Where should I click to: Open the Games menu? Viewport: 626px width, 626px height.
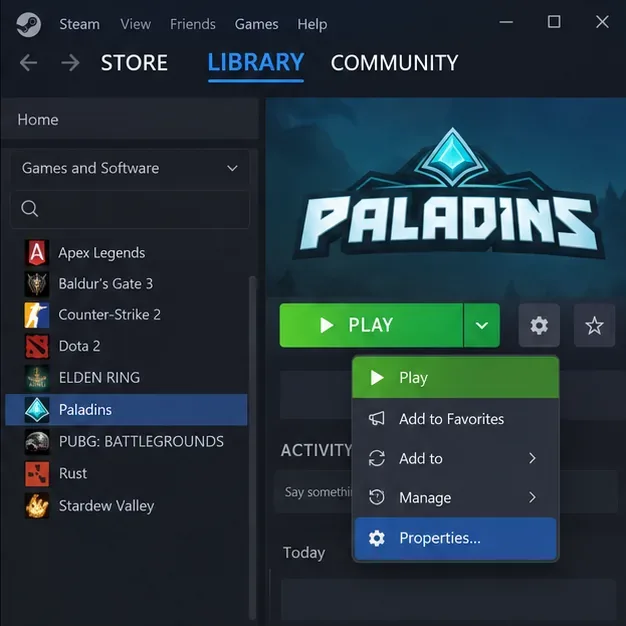coord(256,24)
